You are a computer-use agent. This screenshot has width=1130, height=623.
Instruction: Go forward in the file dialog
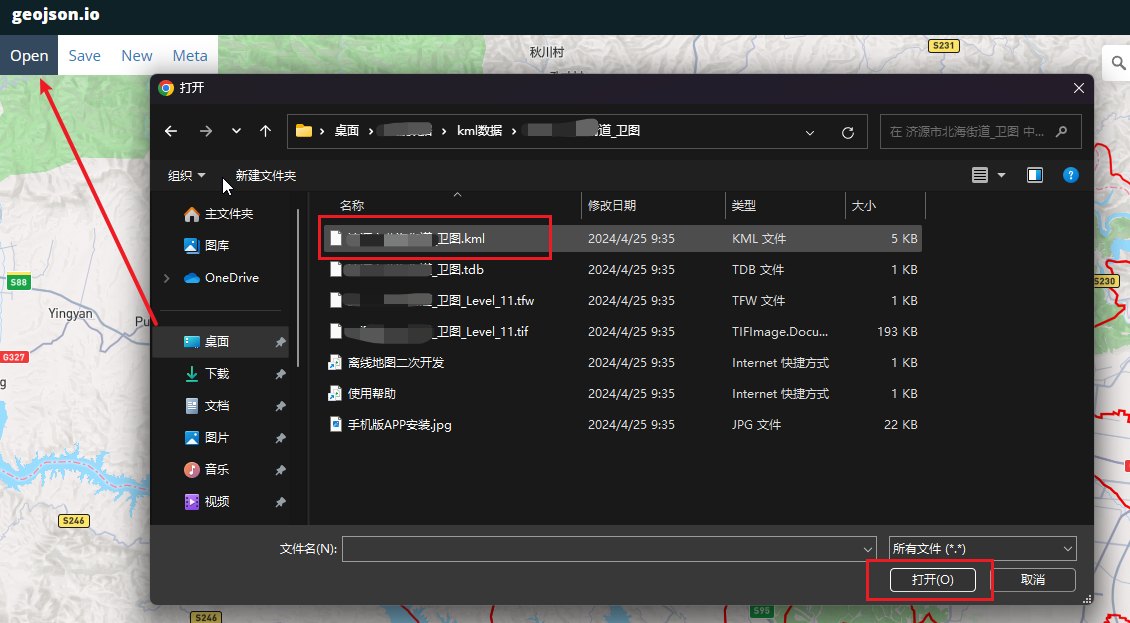pyautogui.click(x=205, y=131)
